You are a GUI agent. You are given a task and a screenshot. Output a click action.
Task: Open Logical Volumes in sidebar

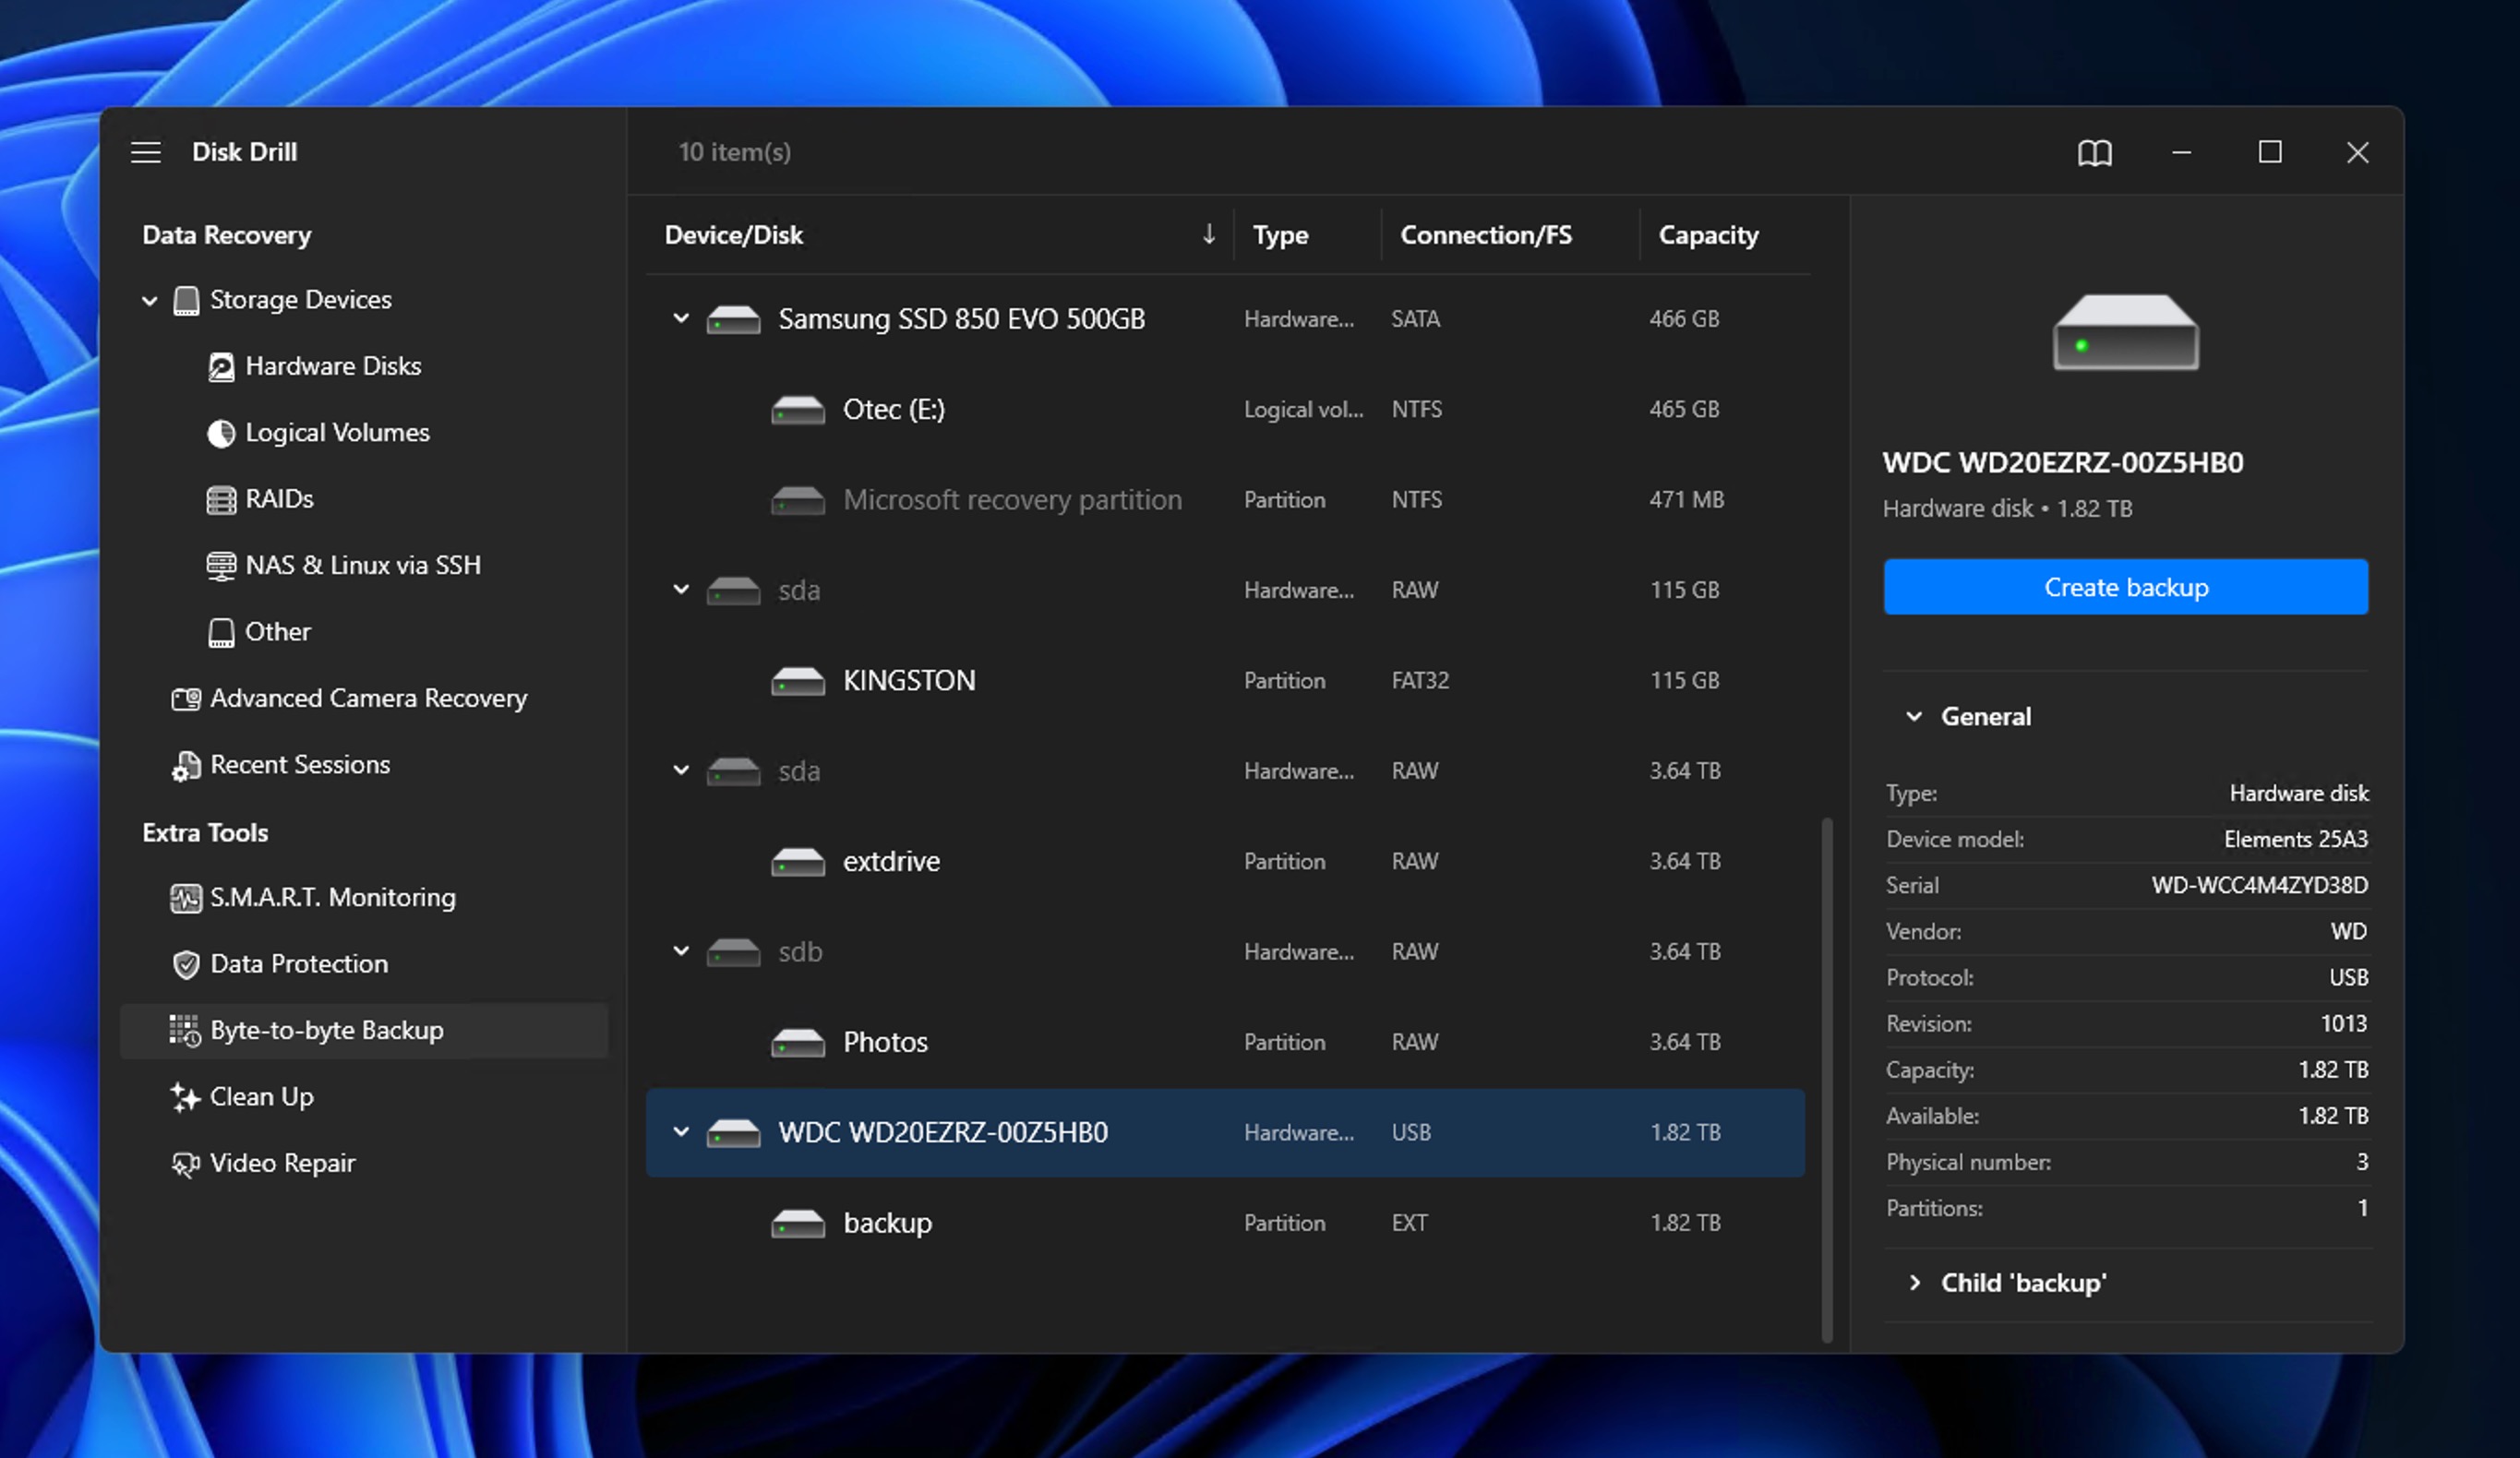tap(337, 433)
